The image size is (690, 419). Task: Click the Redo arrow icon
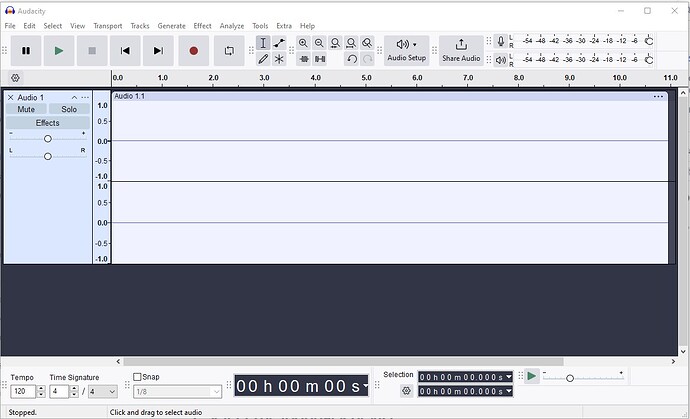point(367,59)
